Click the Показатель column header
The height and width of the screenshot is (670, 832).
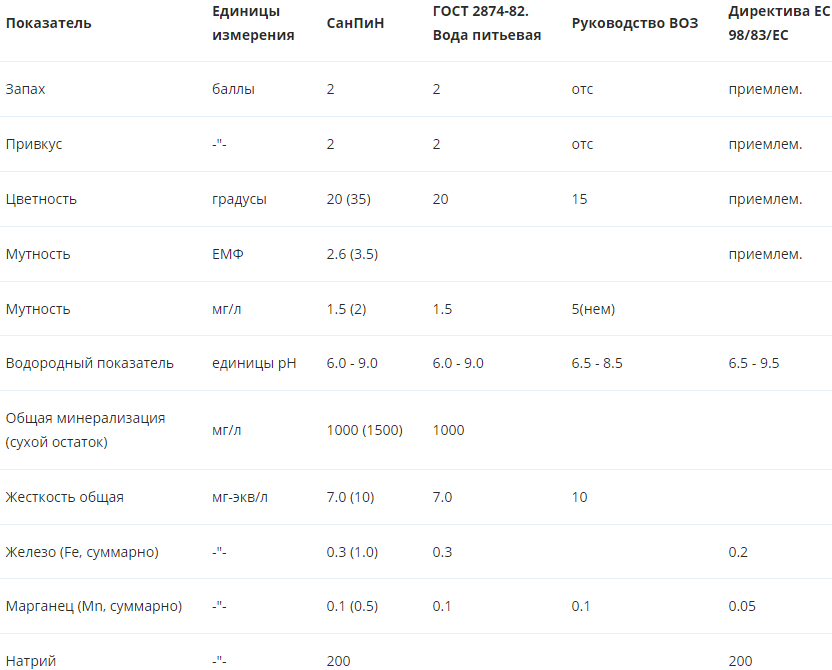[x=48, y=23]
